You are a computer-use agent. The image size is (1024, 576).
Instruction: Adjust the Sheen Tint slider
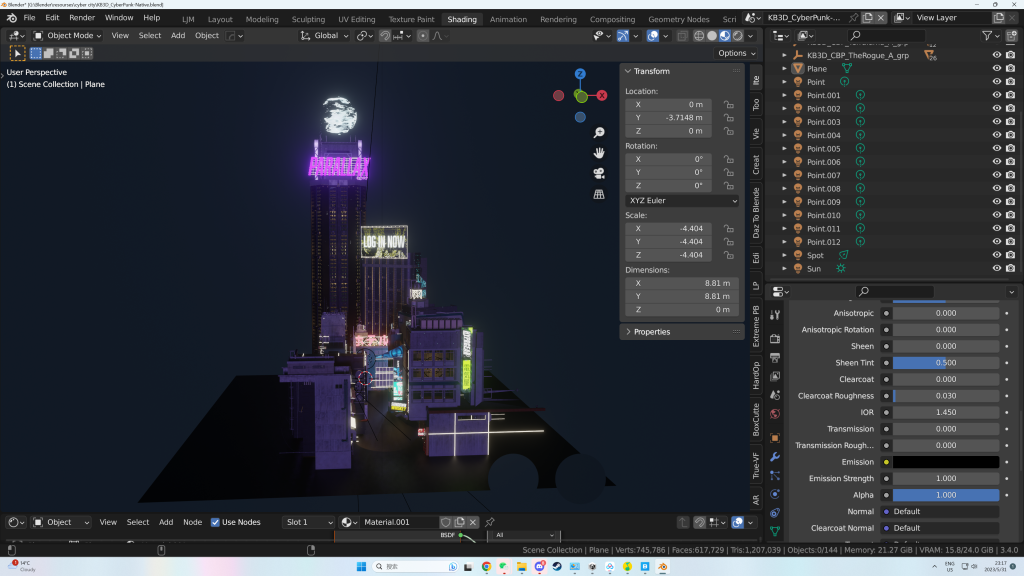(x=946, y=362)
